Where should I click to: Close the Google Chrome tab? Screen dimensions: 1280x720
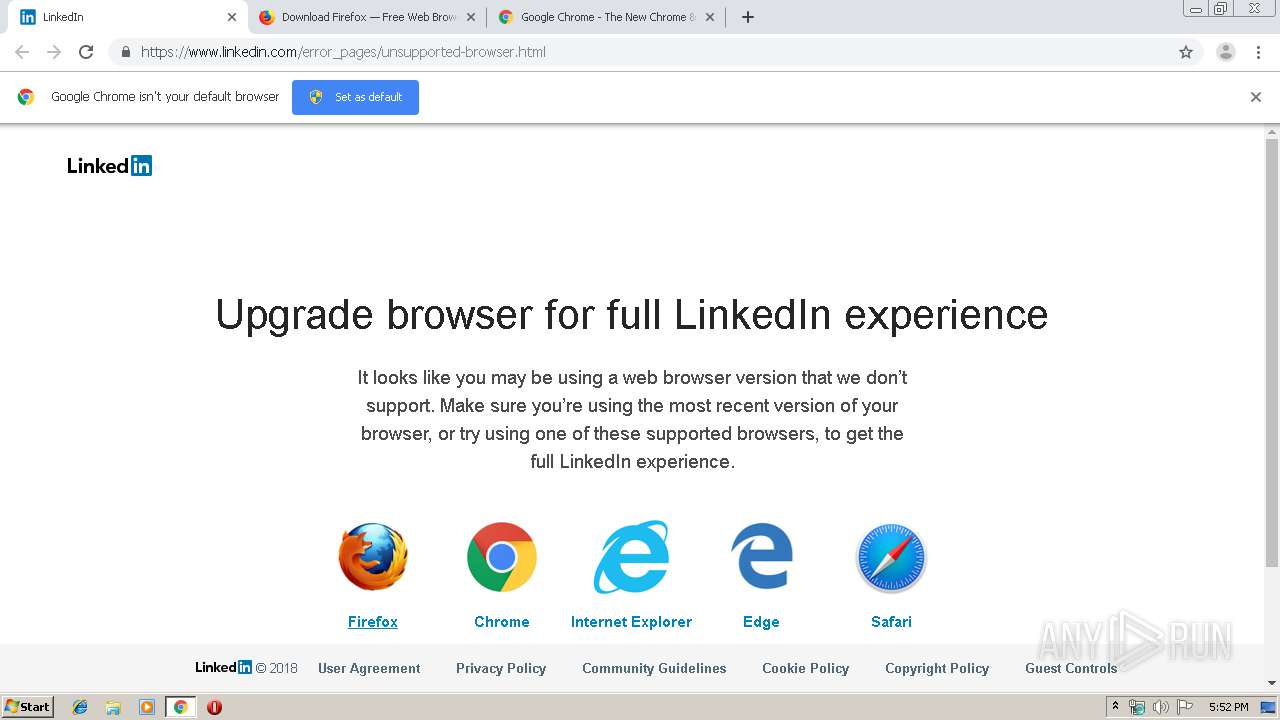coord(710,17)
